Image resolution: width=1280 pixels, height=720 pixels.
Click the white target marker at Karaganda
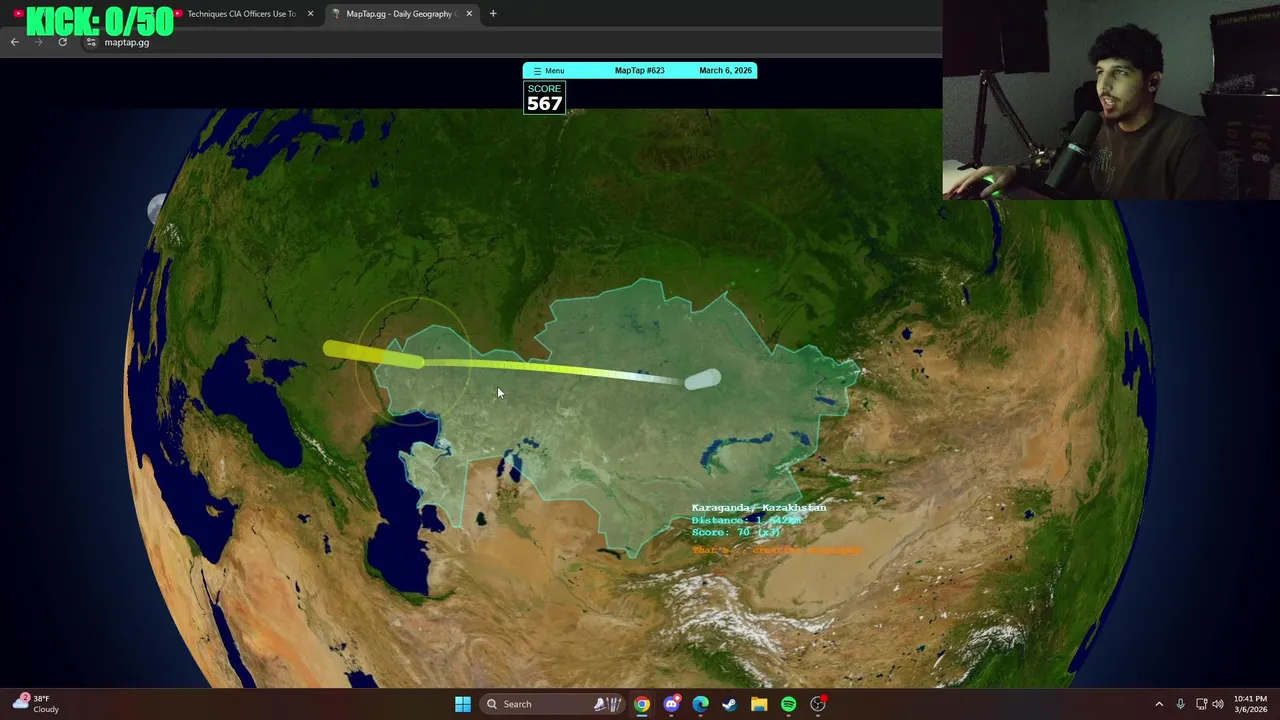point(704,379)
